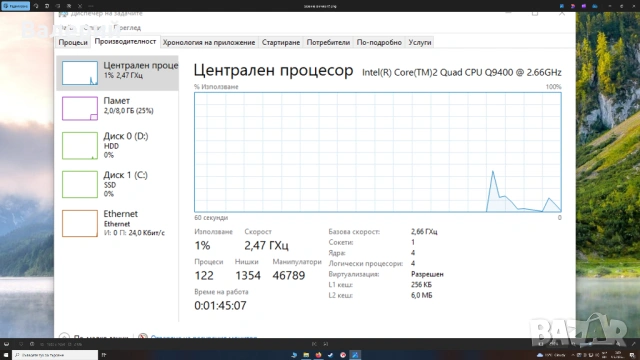Click the Време на работа label
The image size is (640, 360).
(221, 292)
